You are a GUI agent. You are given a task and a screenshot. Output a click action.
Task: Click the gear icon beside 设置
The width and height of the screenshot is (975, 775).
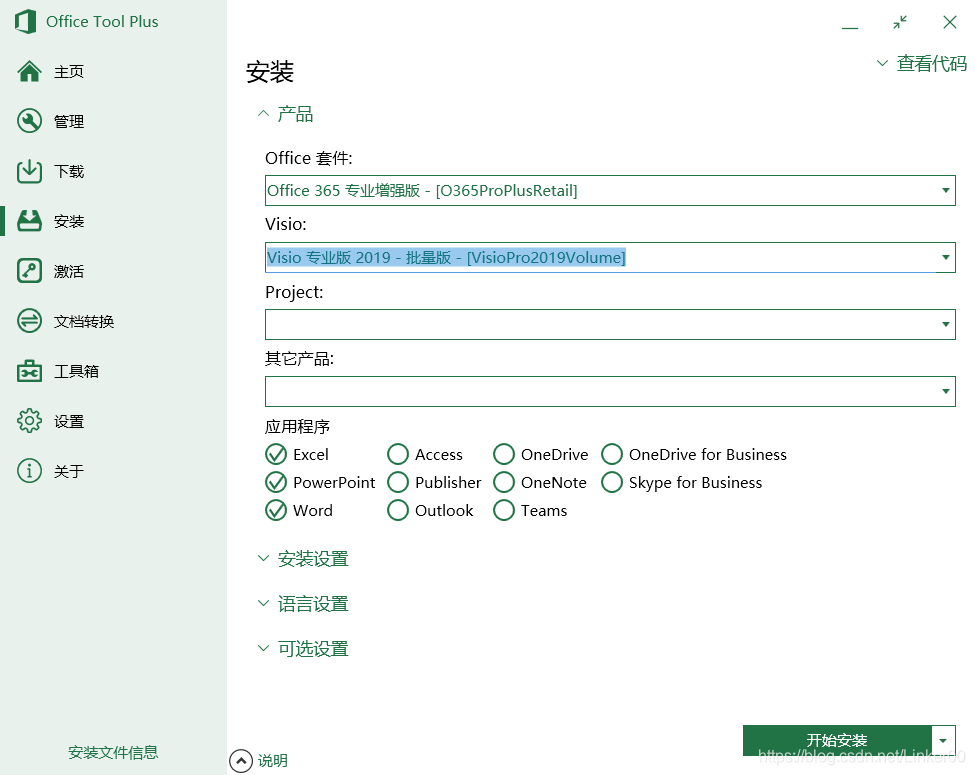pos(29,421)
